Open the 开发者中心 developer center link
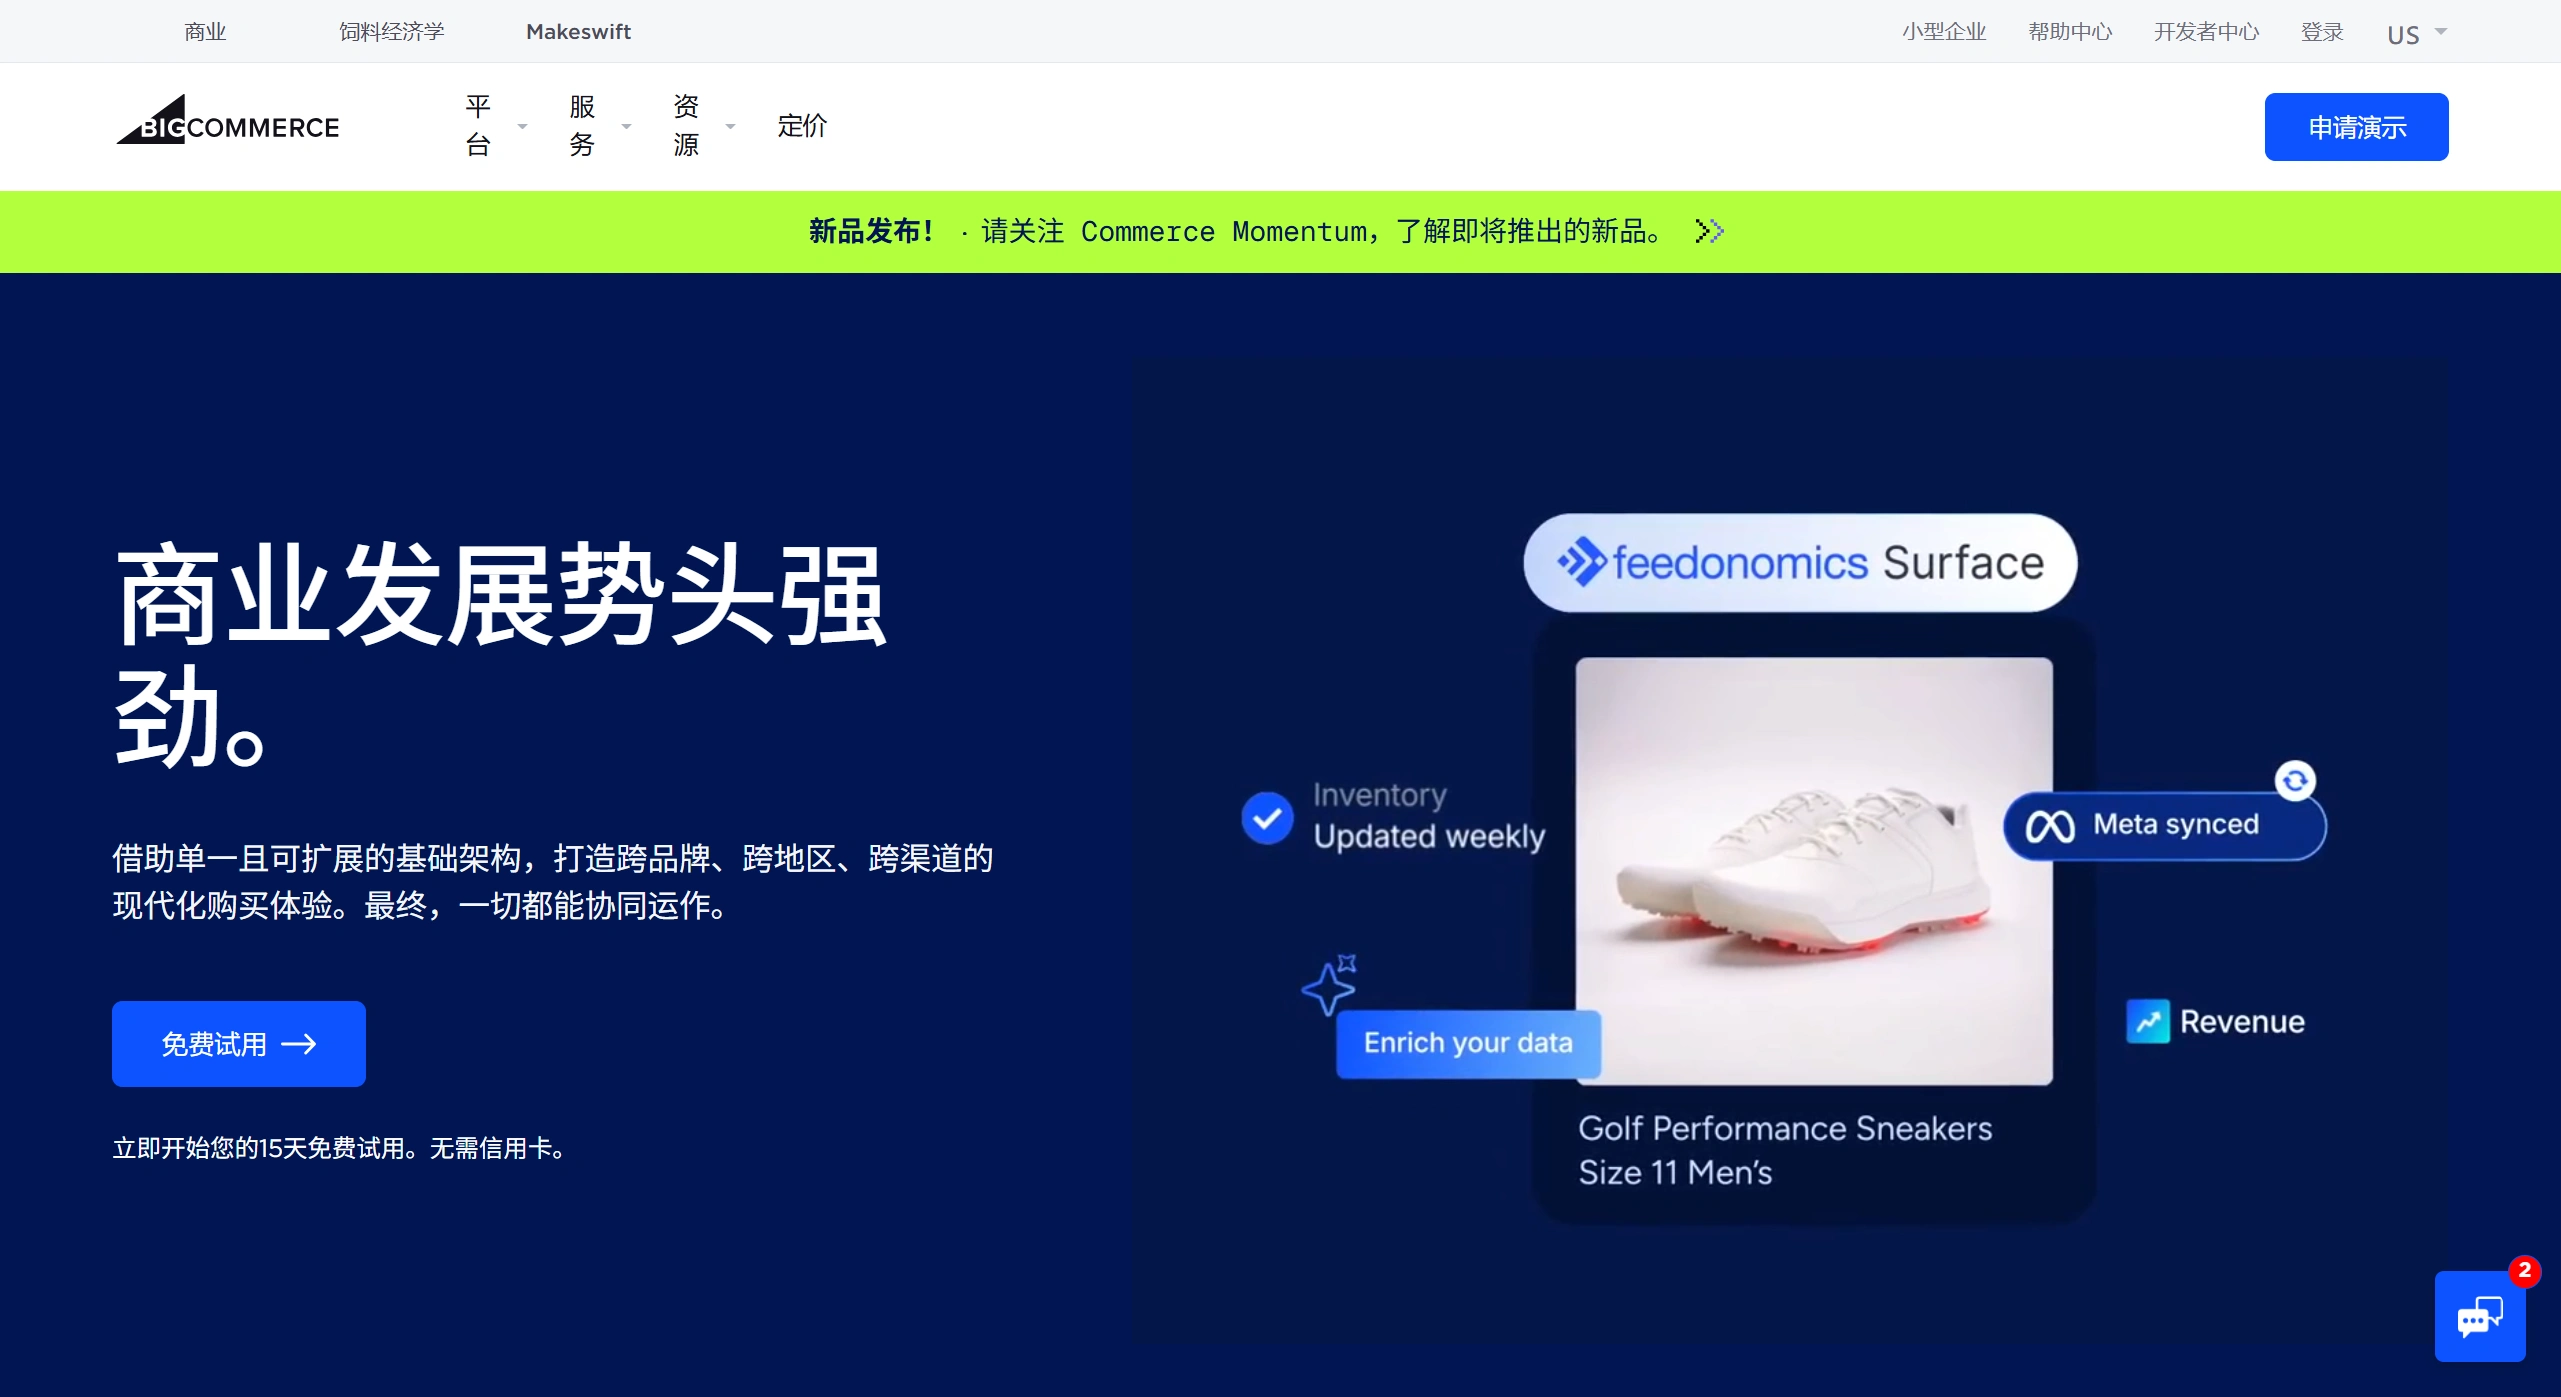2561x1397 pixels. 2207,32
